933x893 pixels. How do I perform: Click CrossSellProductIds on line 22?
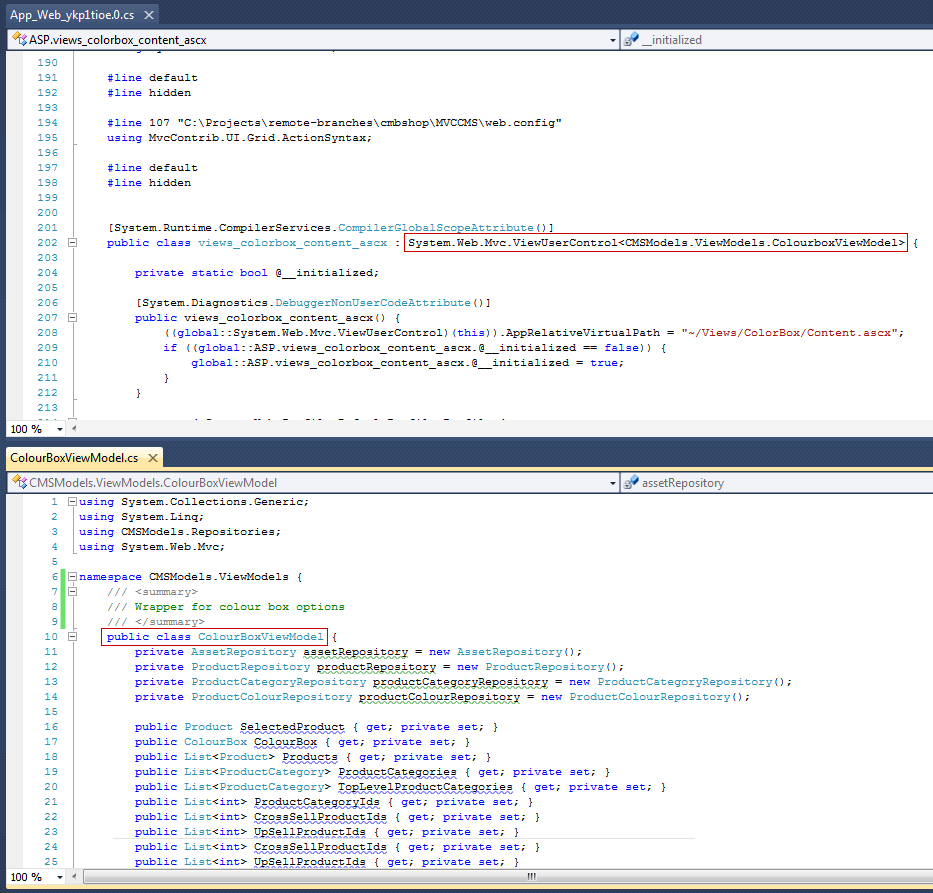pos(320,817)
